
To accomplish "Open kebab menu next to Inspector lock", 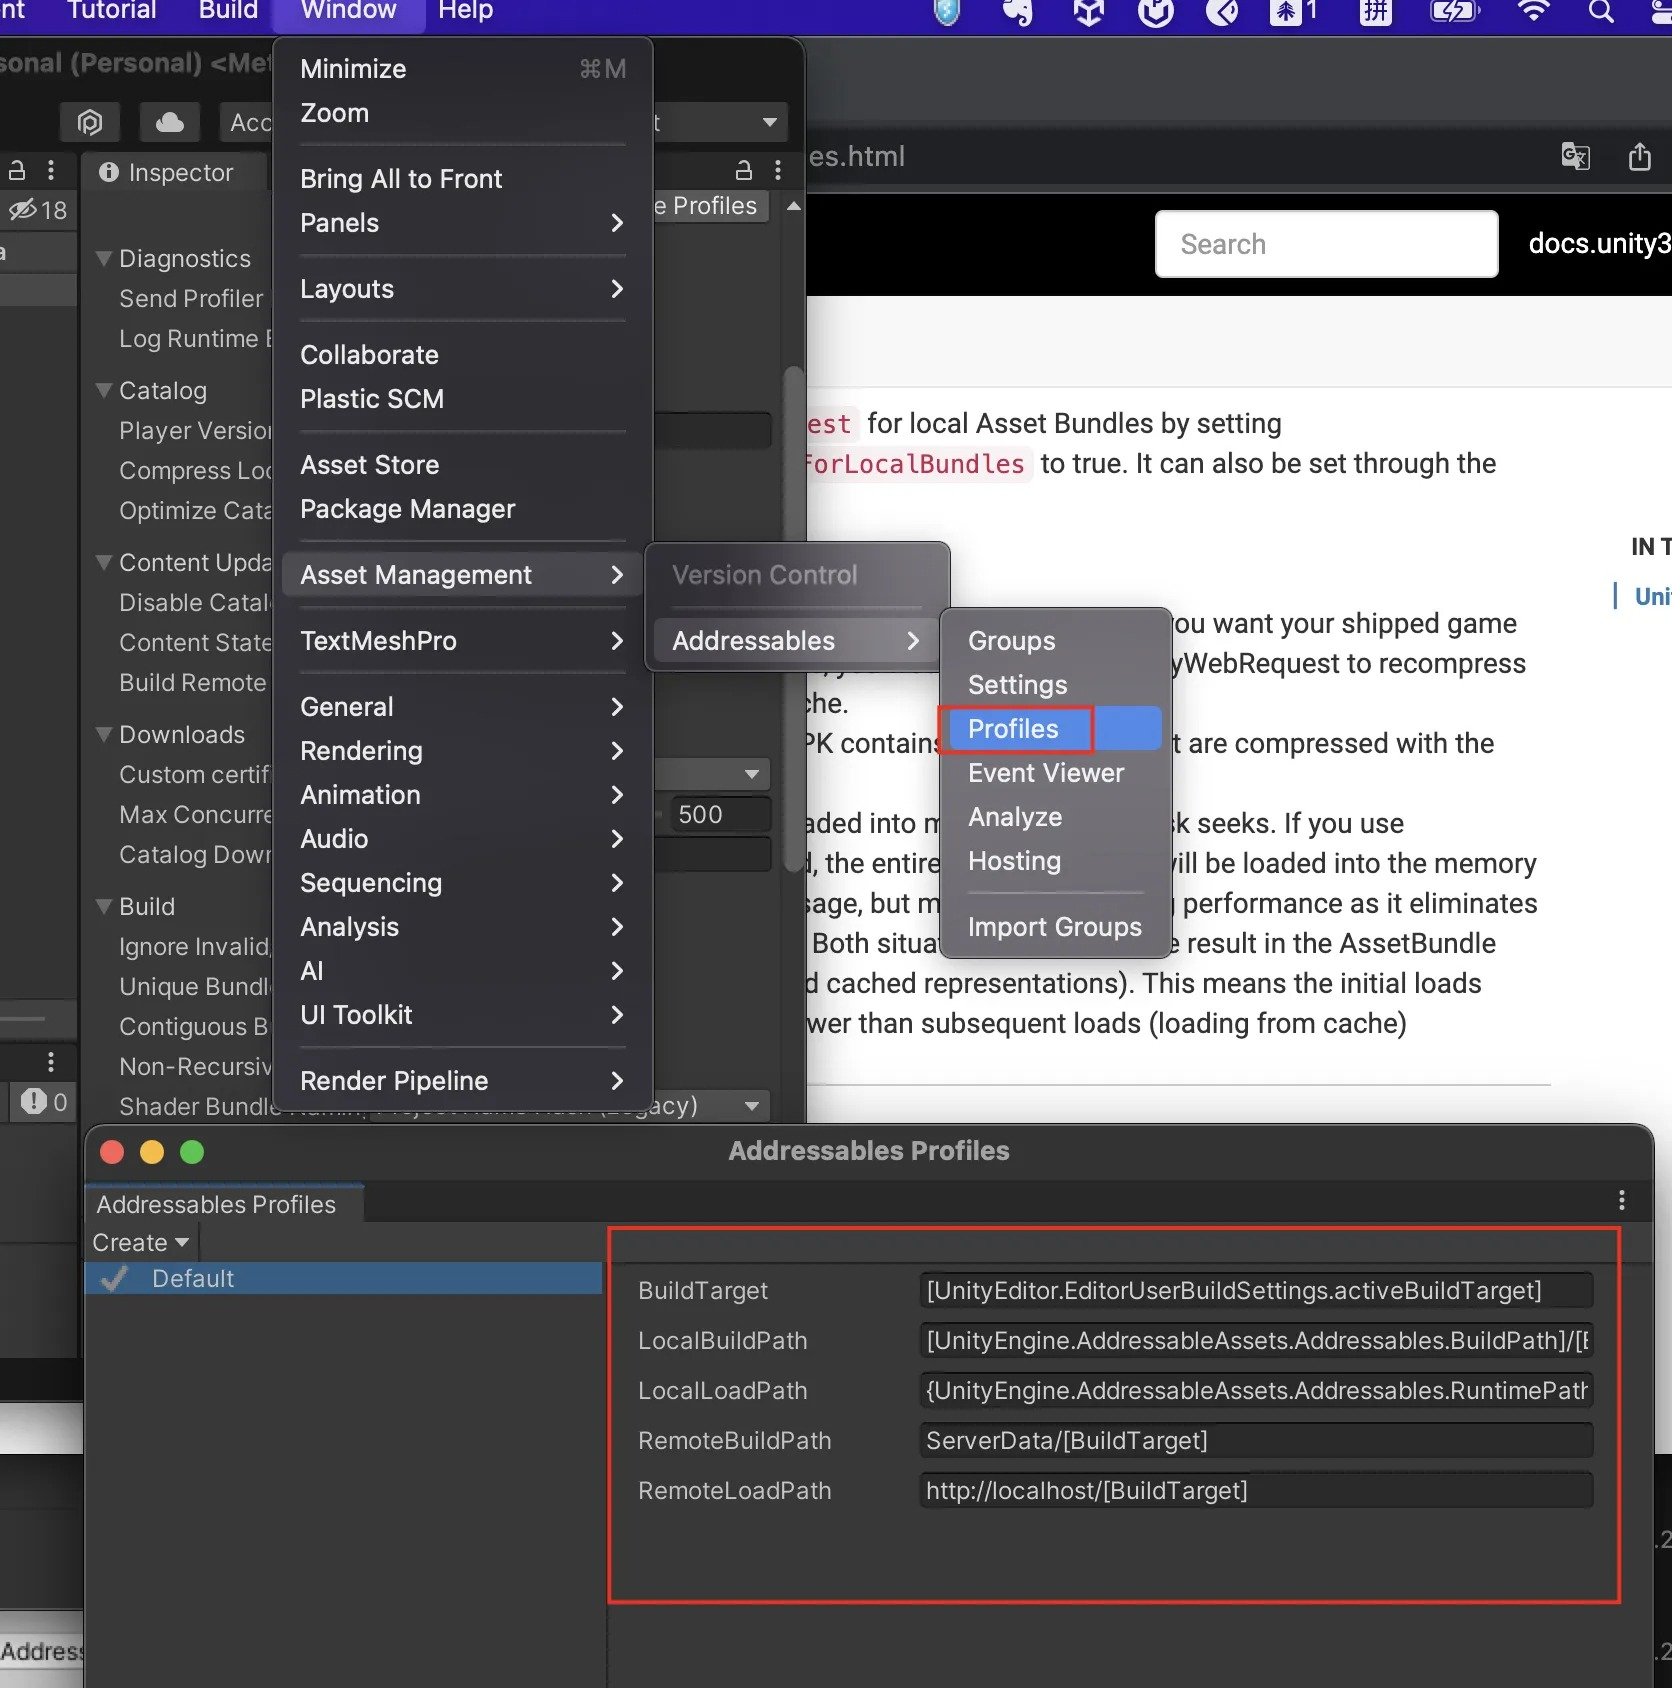I will [51, 170].
